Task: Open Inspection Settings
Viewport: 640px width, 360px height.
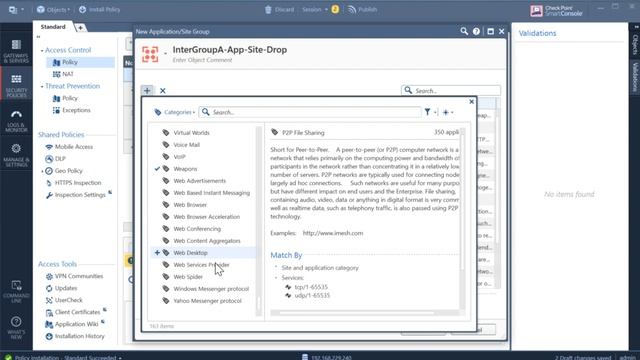Action: (76, 195)
